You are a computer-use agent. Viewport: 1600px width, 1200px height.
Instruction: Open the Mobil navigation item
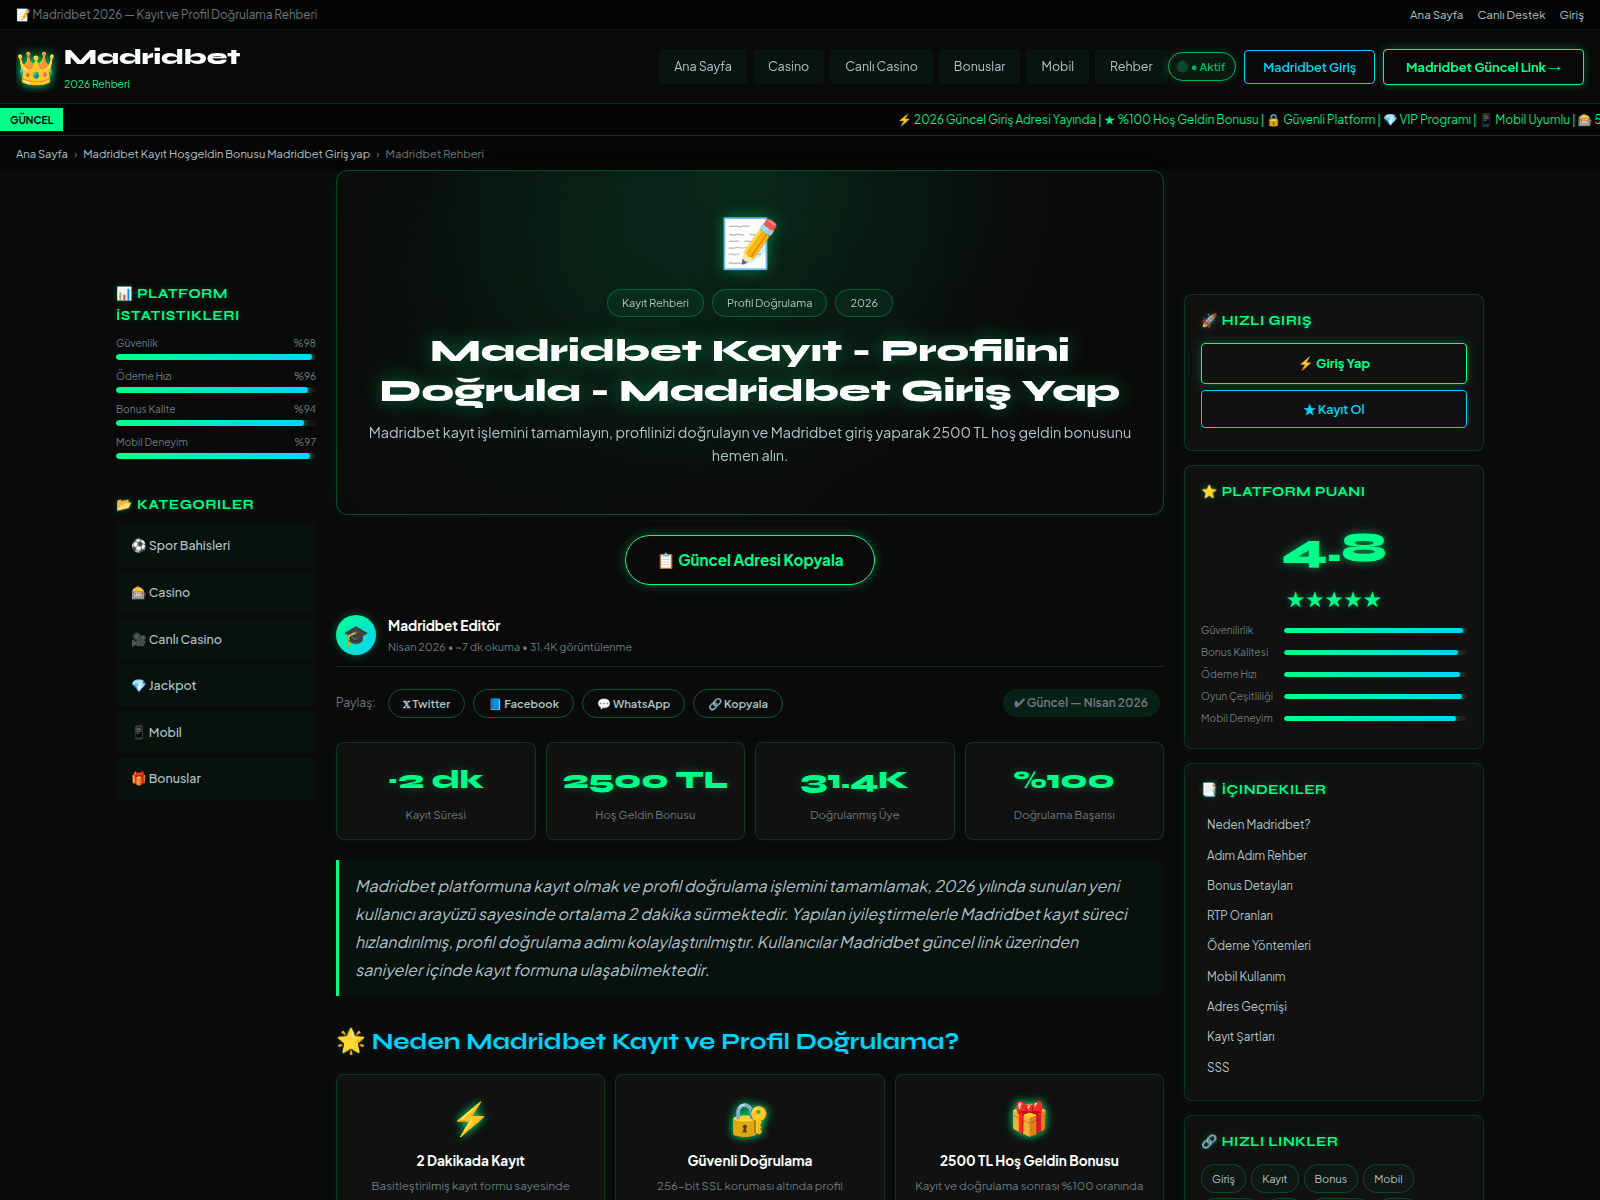point(1057,66)
